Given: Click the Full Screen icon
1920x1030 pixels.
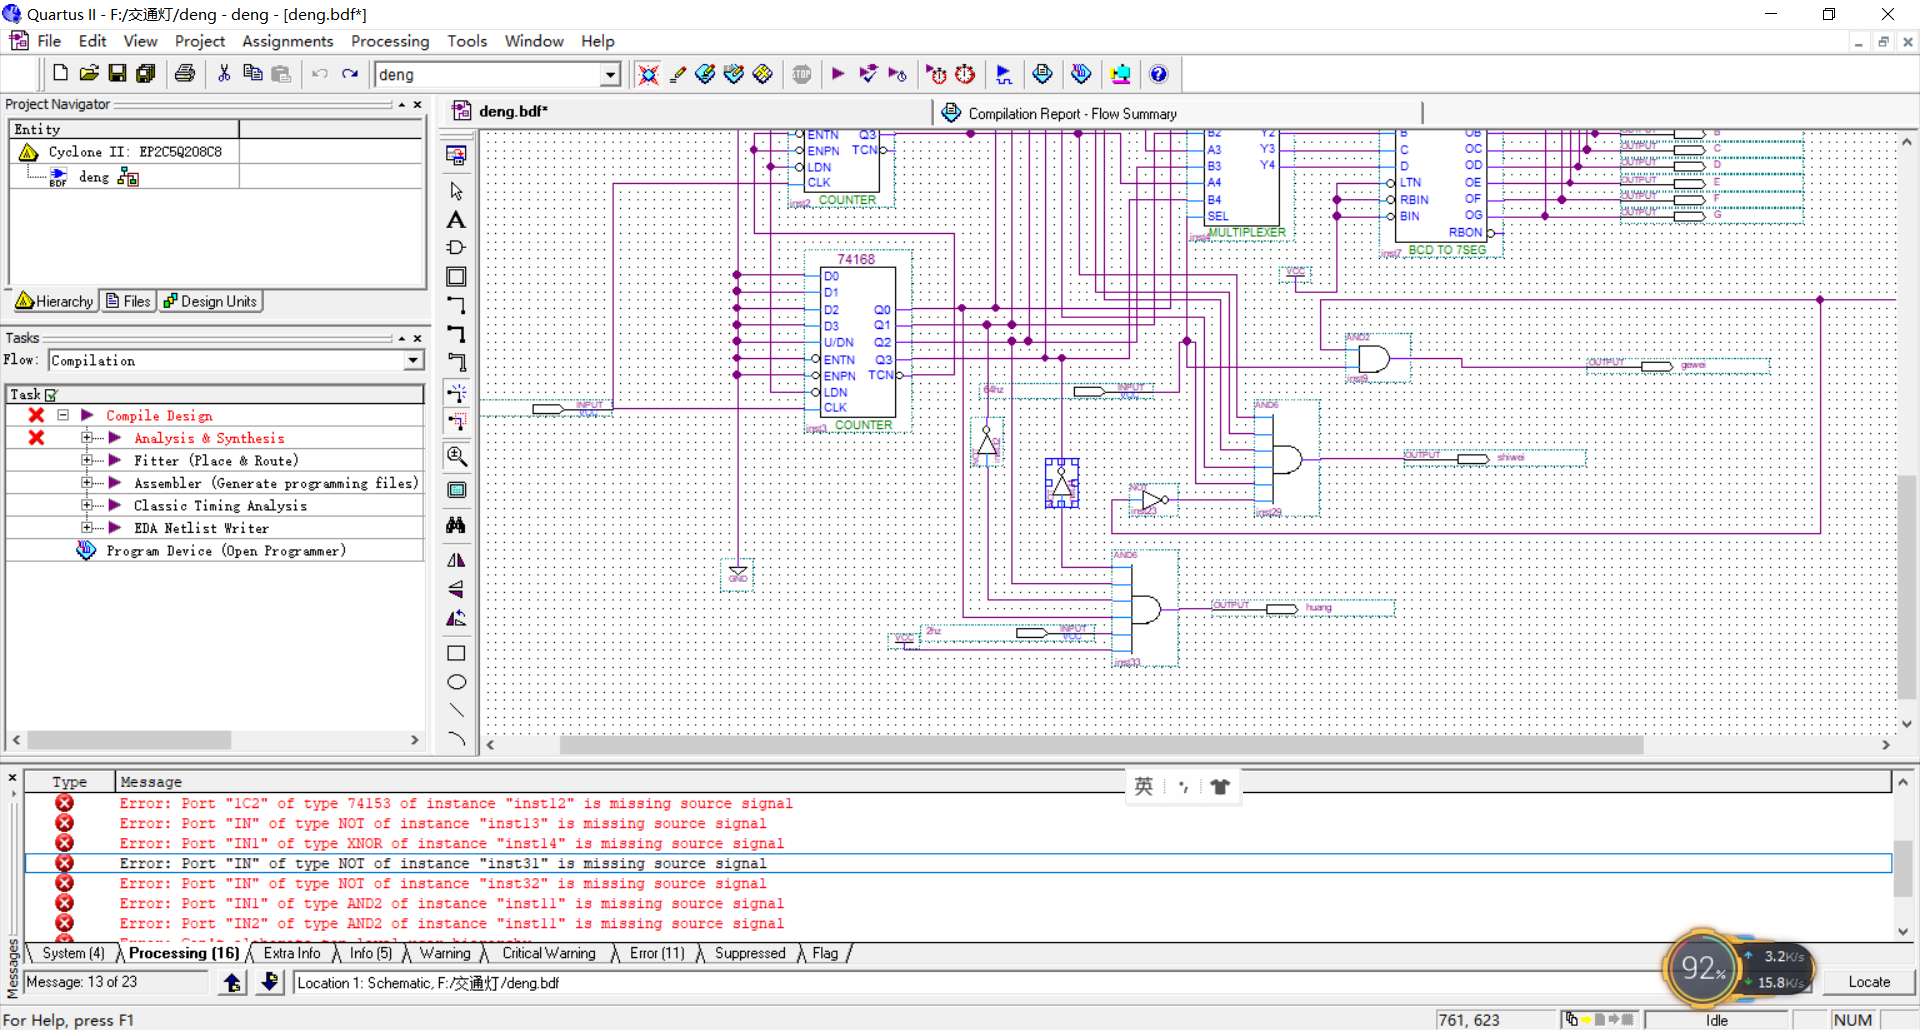Looking at the screenshot, I should (x=456, y=490).
